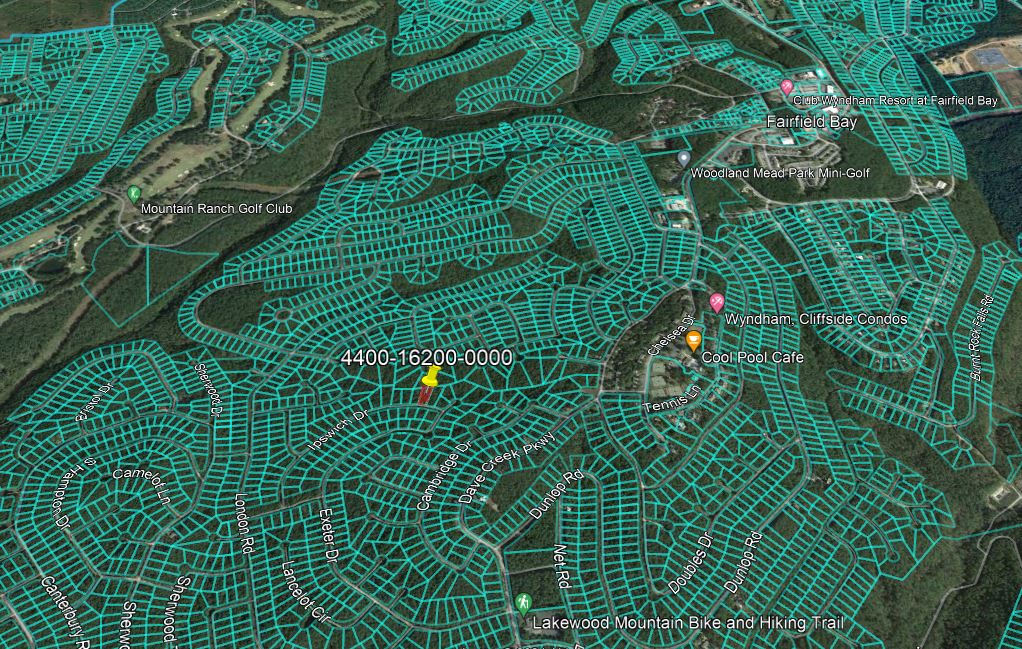1022x649 pixels.
Task: Select the Wyndham Cliffside Condos pink marker
Action: 716,302
